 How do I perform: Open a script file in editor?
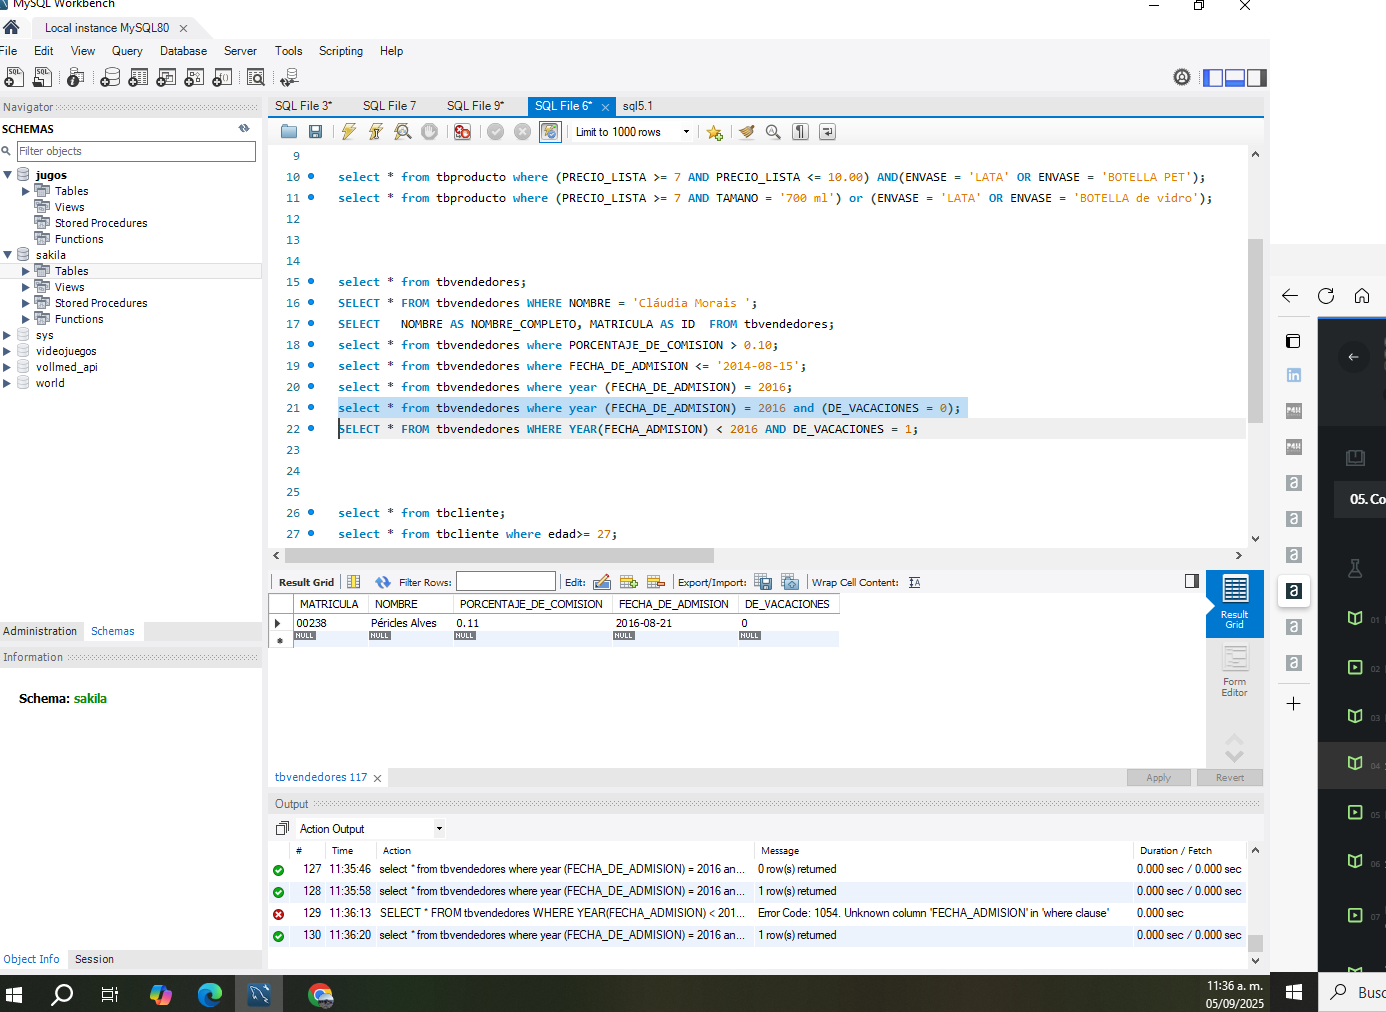289,132
